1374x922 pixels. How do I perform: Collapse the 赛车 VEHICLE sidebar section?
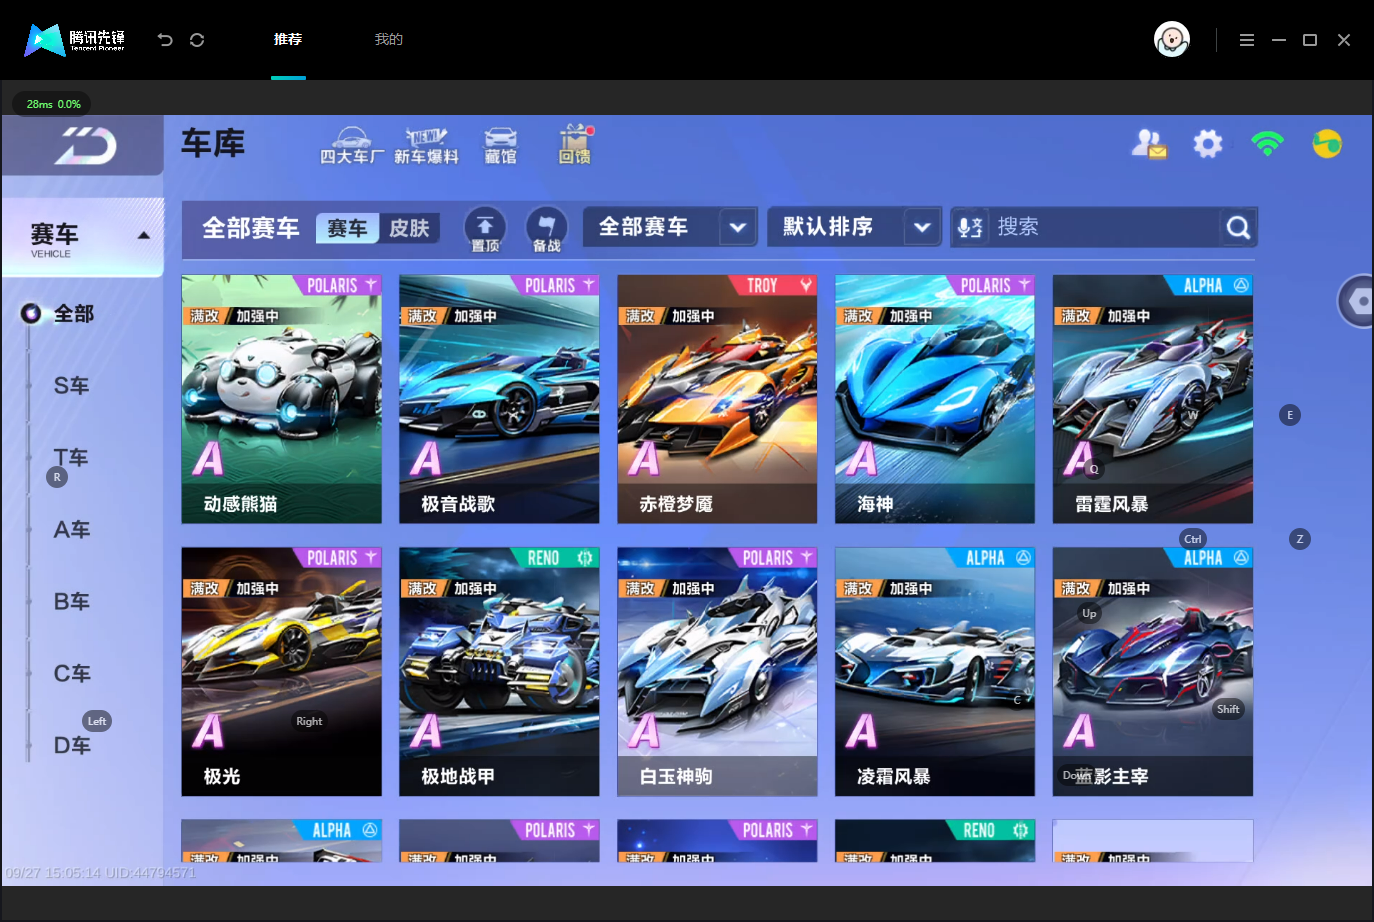[x=83, y=238]
